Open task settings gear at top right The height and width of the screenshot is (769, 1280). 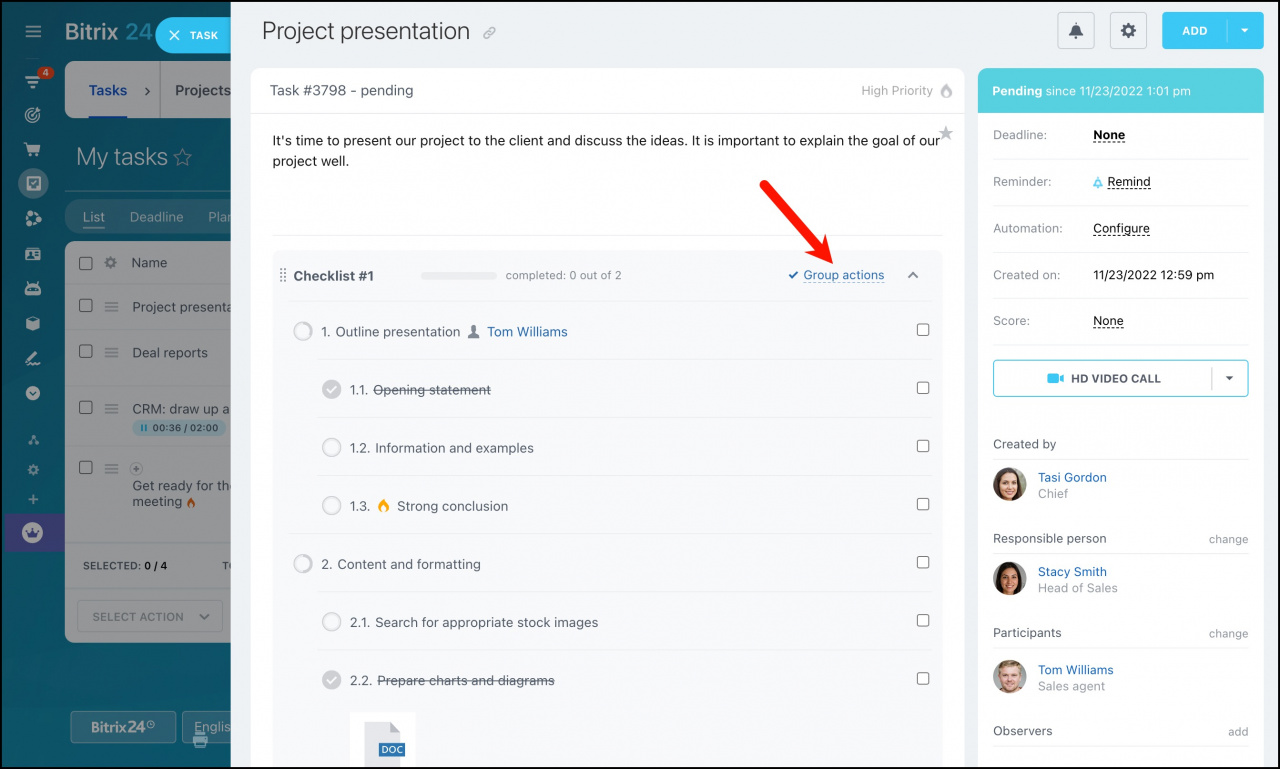coord(1128,31)
